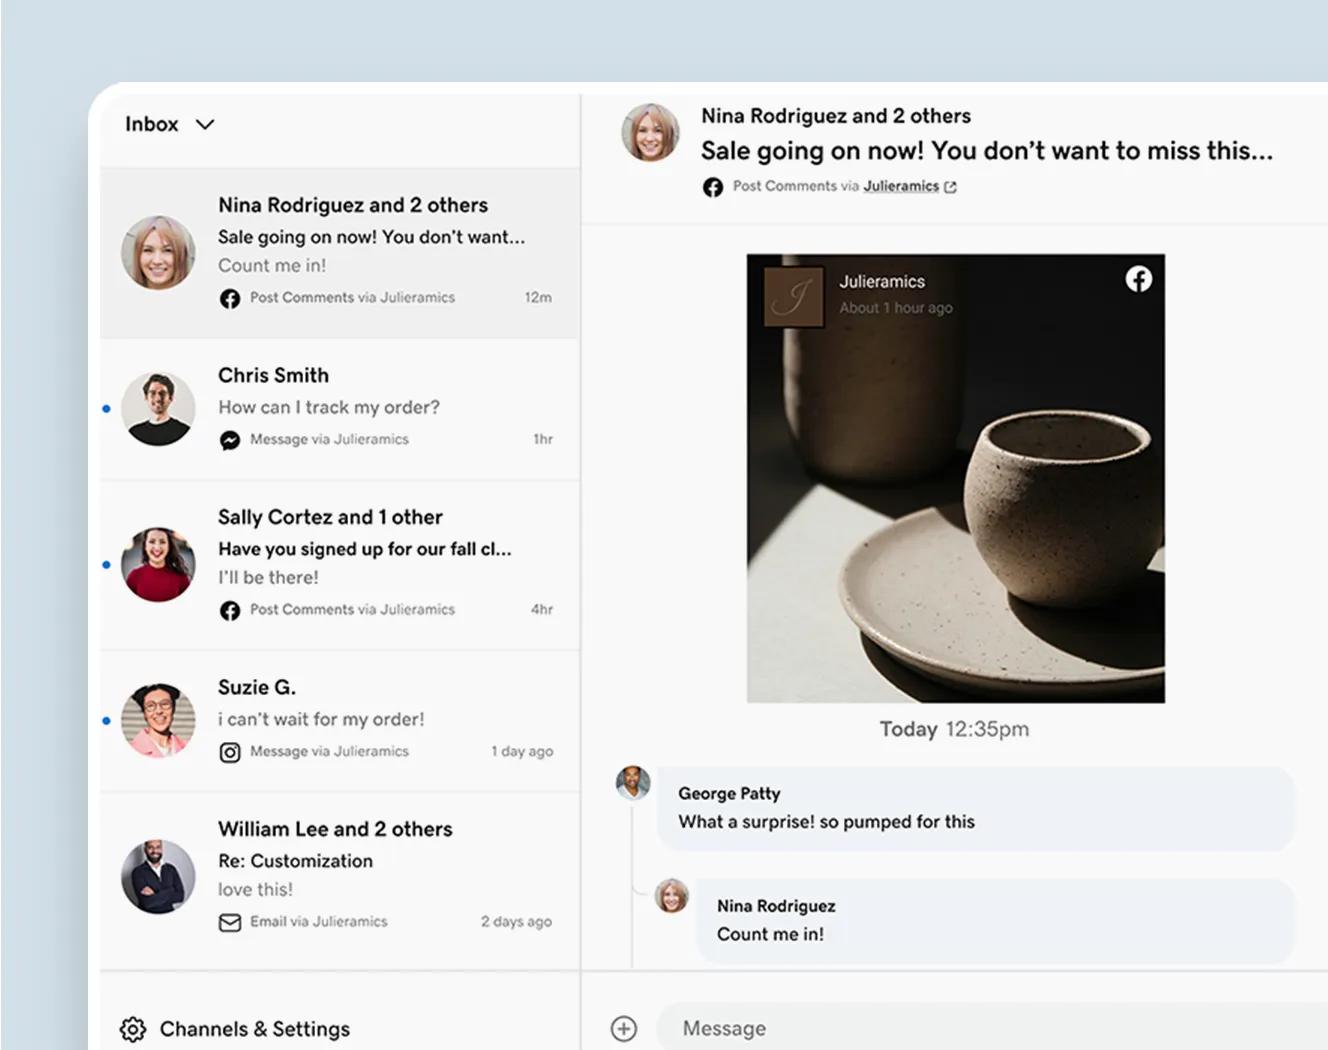The width and height of the screenshot is (1328, 1050).
Task: Click 'i can't wait for my order!' preview
Action: coord(321,719)
